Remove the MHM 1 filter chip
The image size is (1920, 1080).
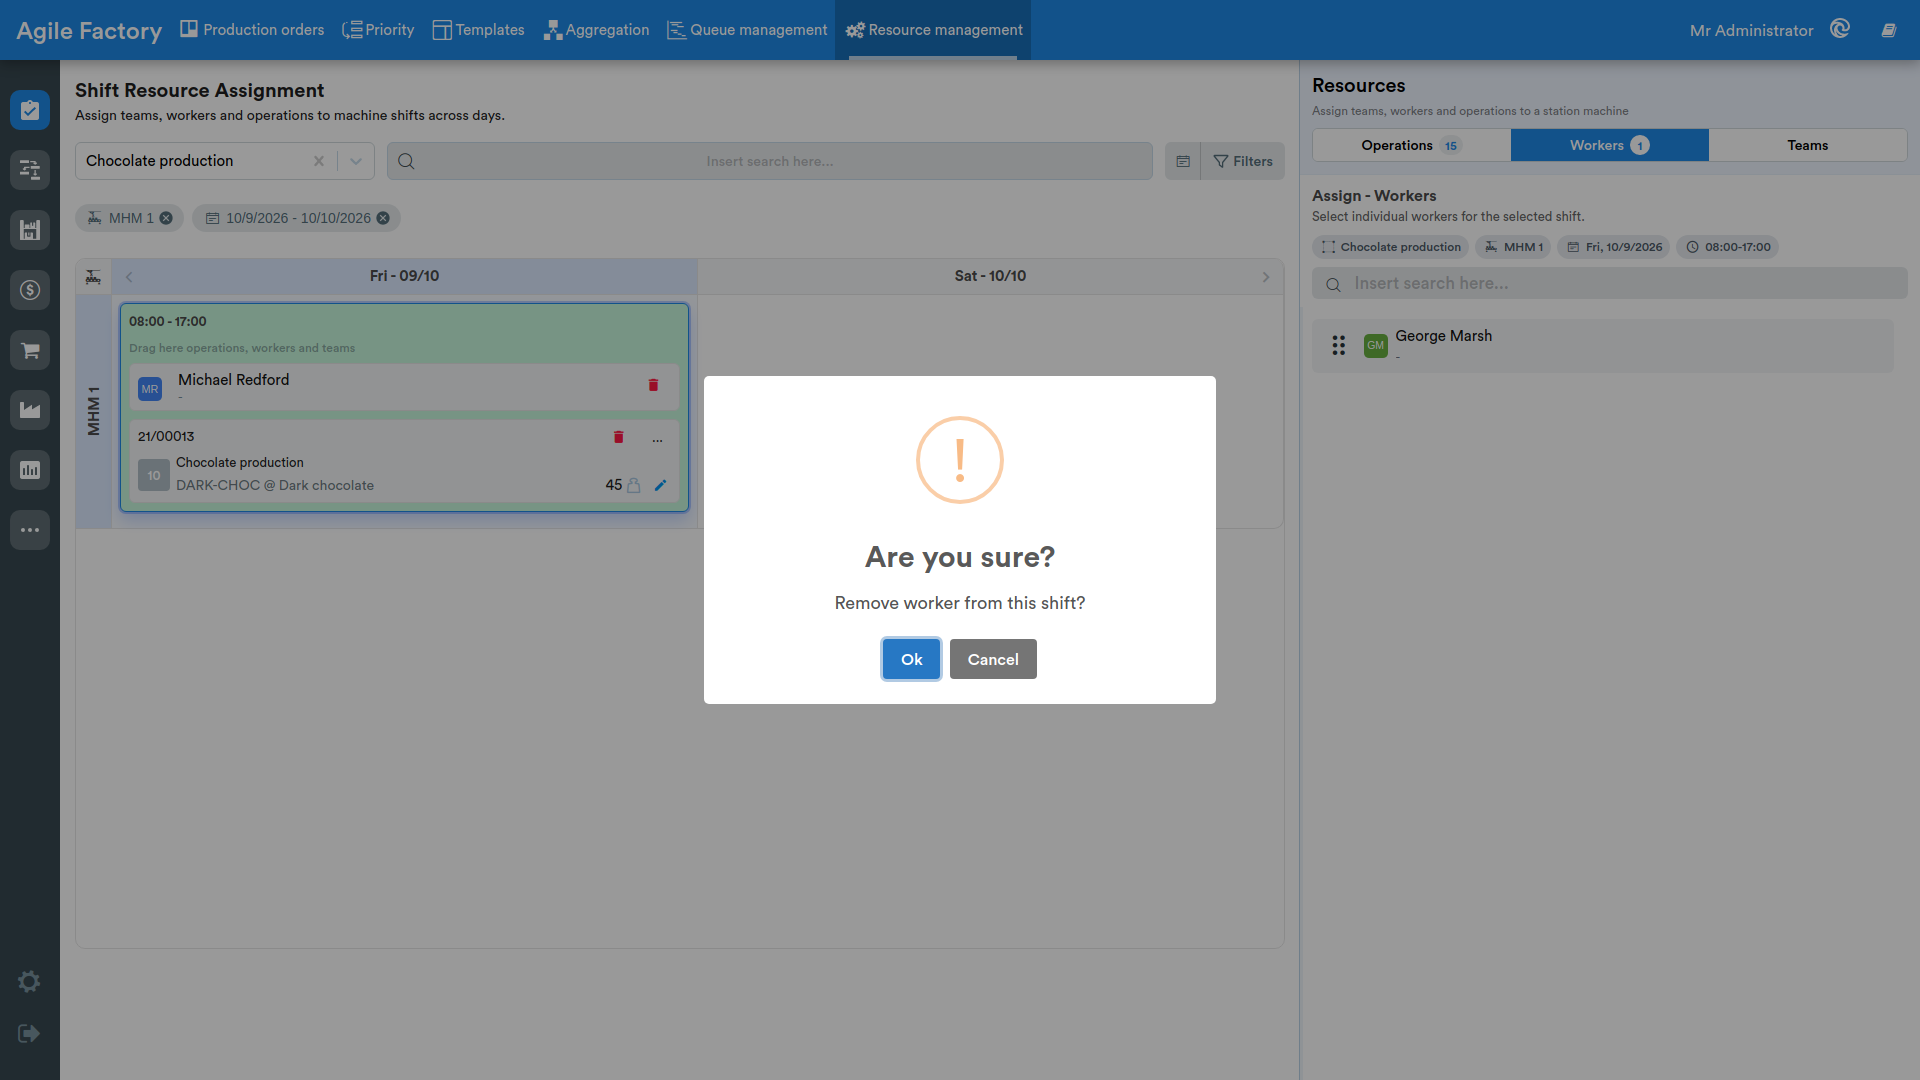click(x=166, y=218)
